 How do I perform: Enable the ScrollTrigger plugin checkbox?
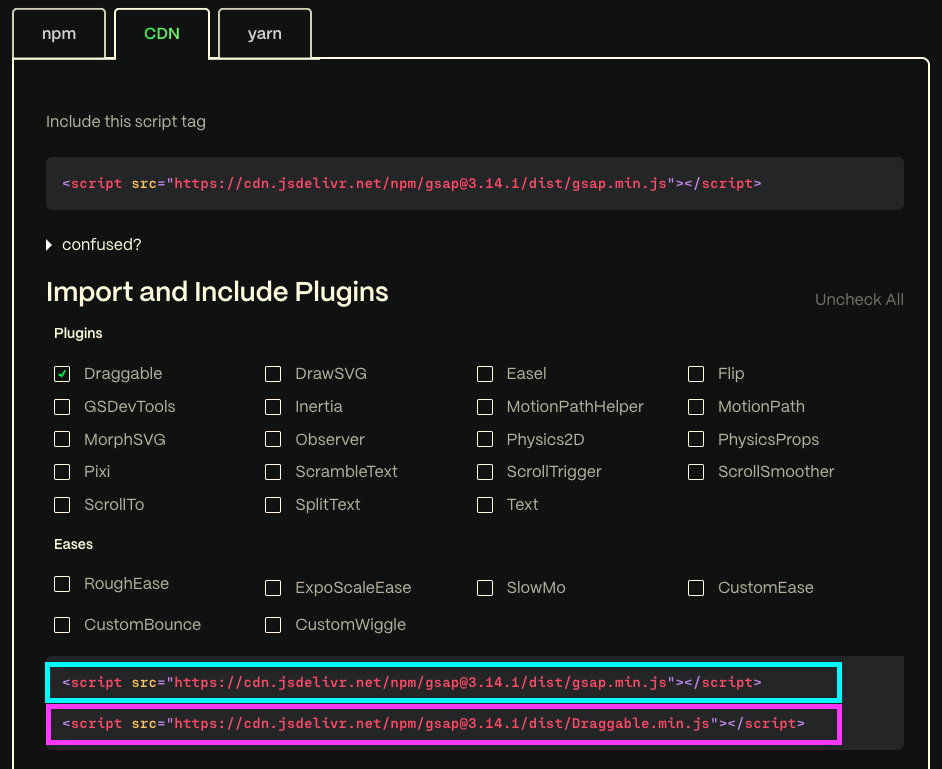click(485, 472)
